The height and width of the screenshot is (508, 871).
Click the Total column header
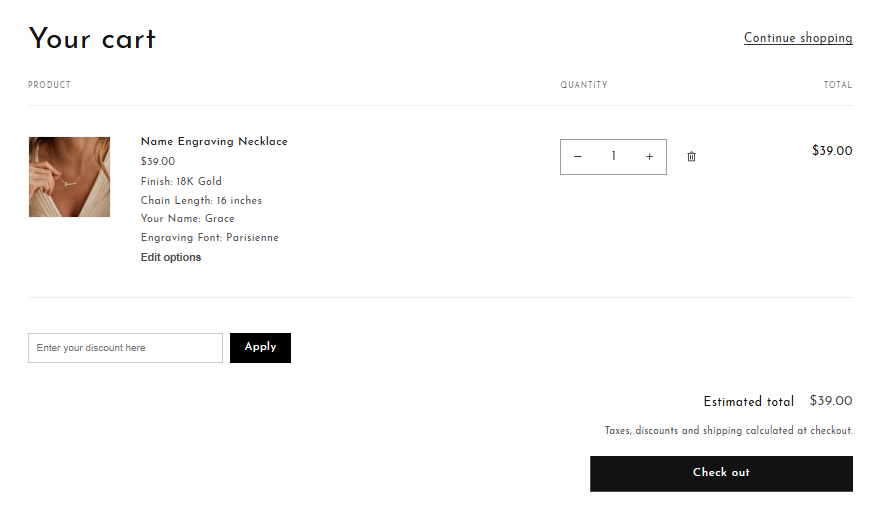click(x=838, y=85)
